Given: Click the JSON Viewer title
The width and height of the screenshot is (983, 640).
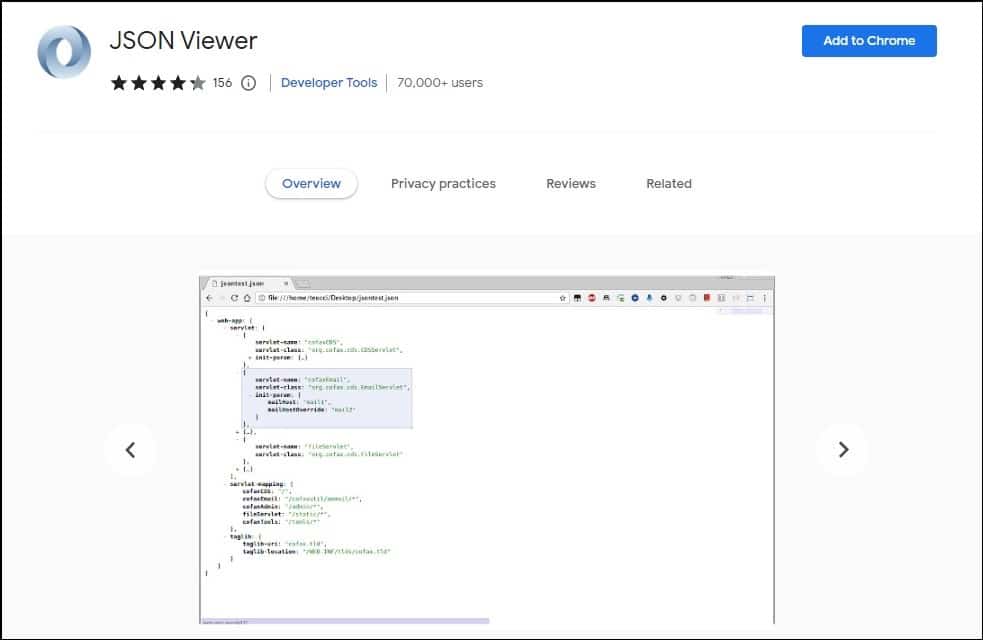Looking at the screenshot, I should click(x=184, y=41).
